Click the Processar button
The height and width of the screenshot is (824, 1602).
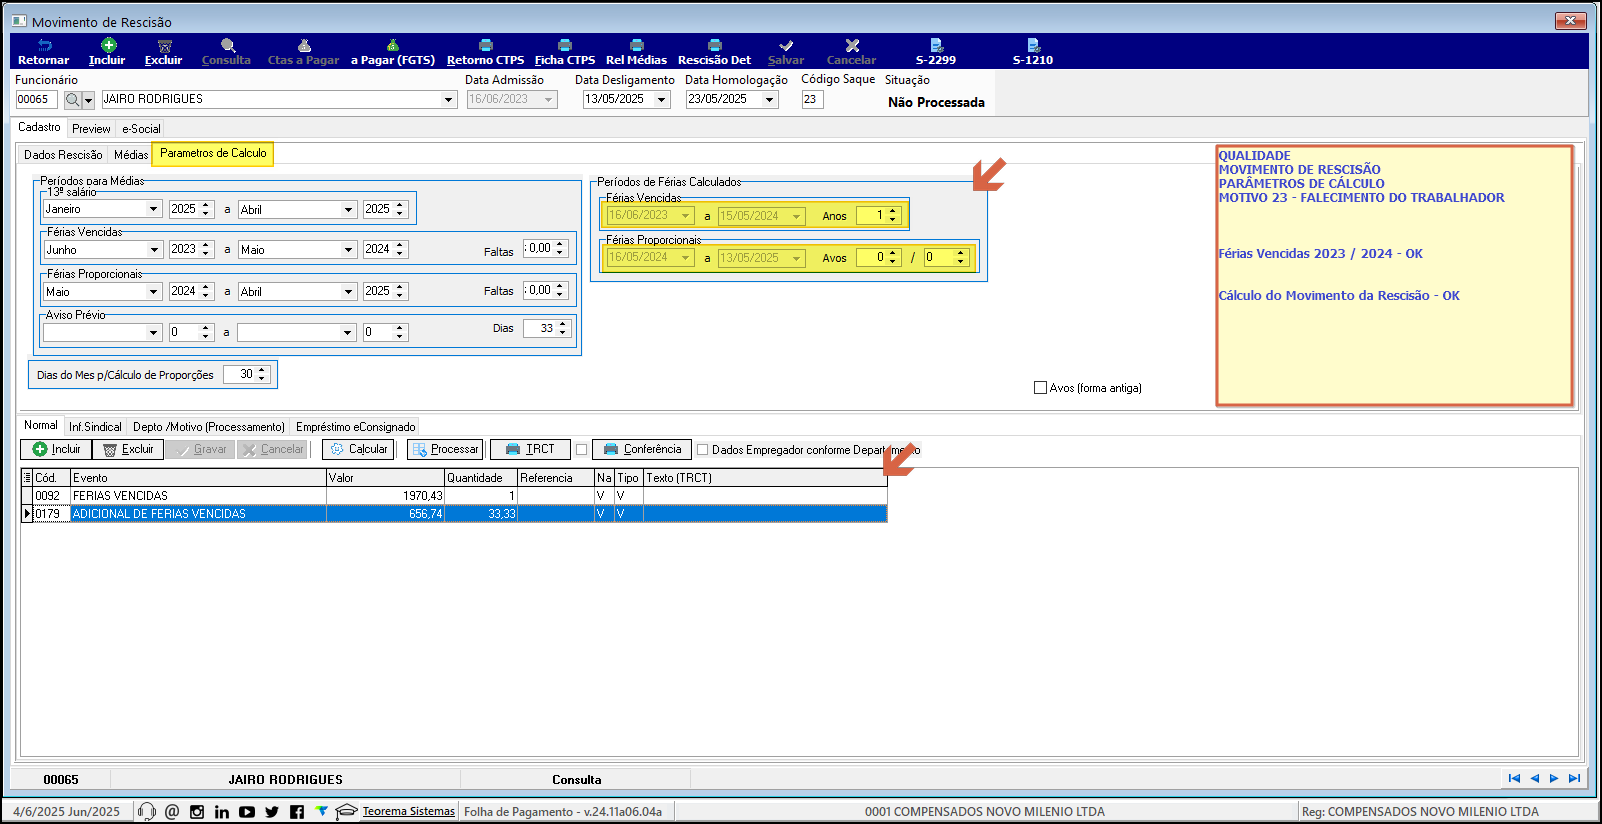pos(445,450)
